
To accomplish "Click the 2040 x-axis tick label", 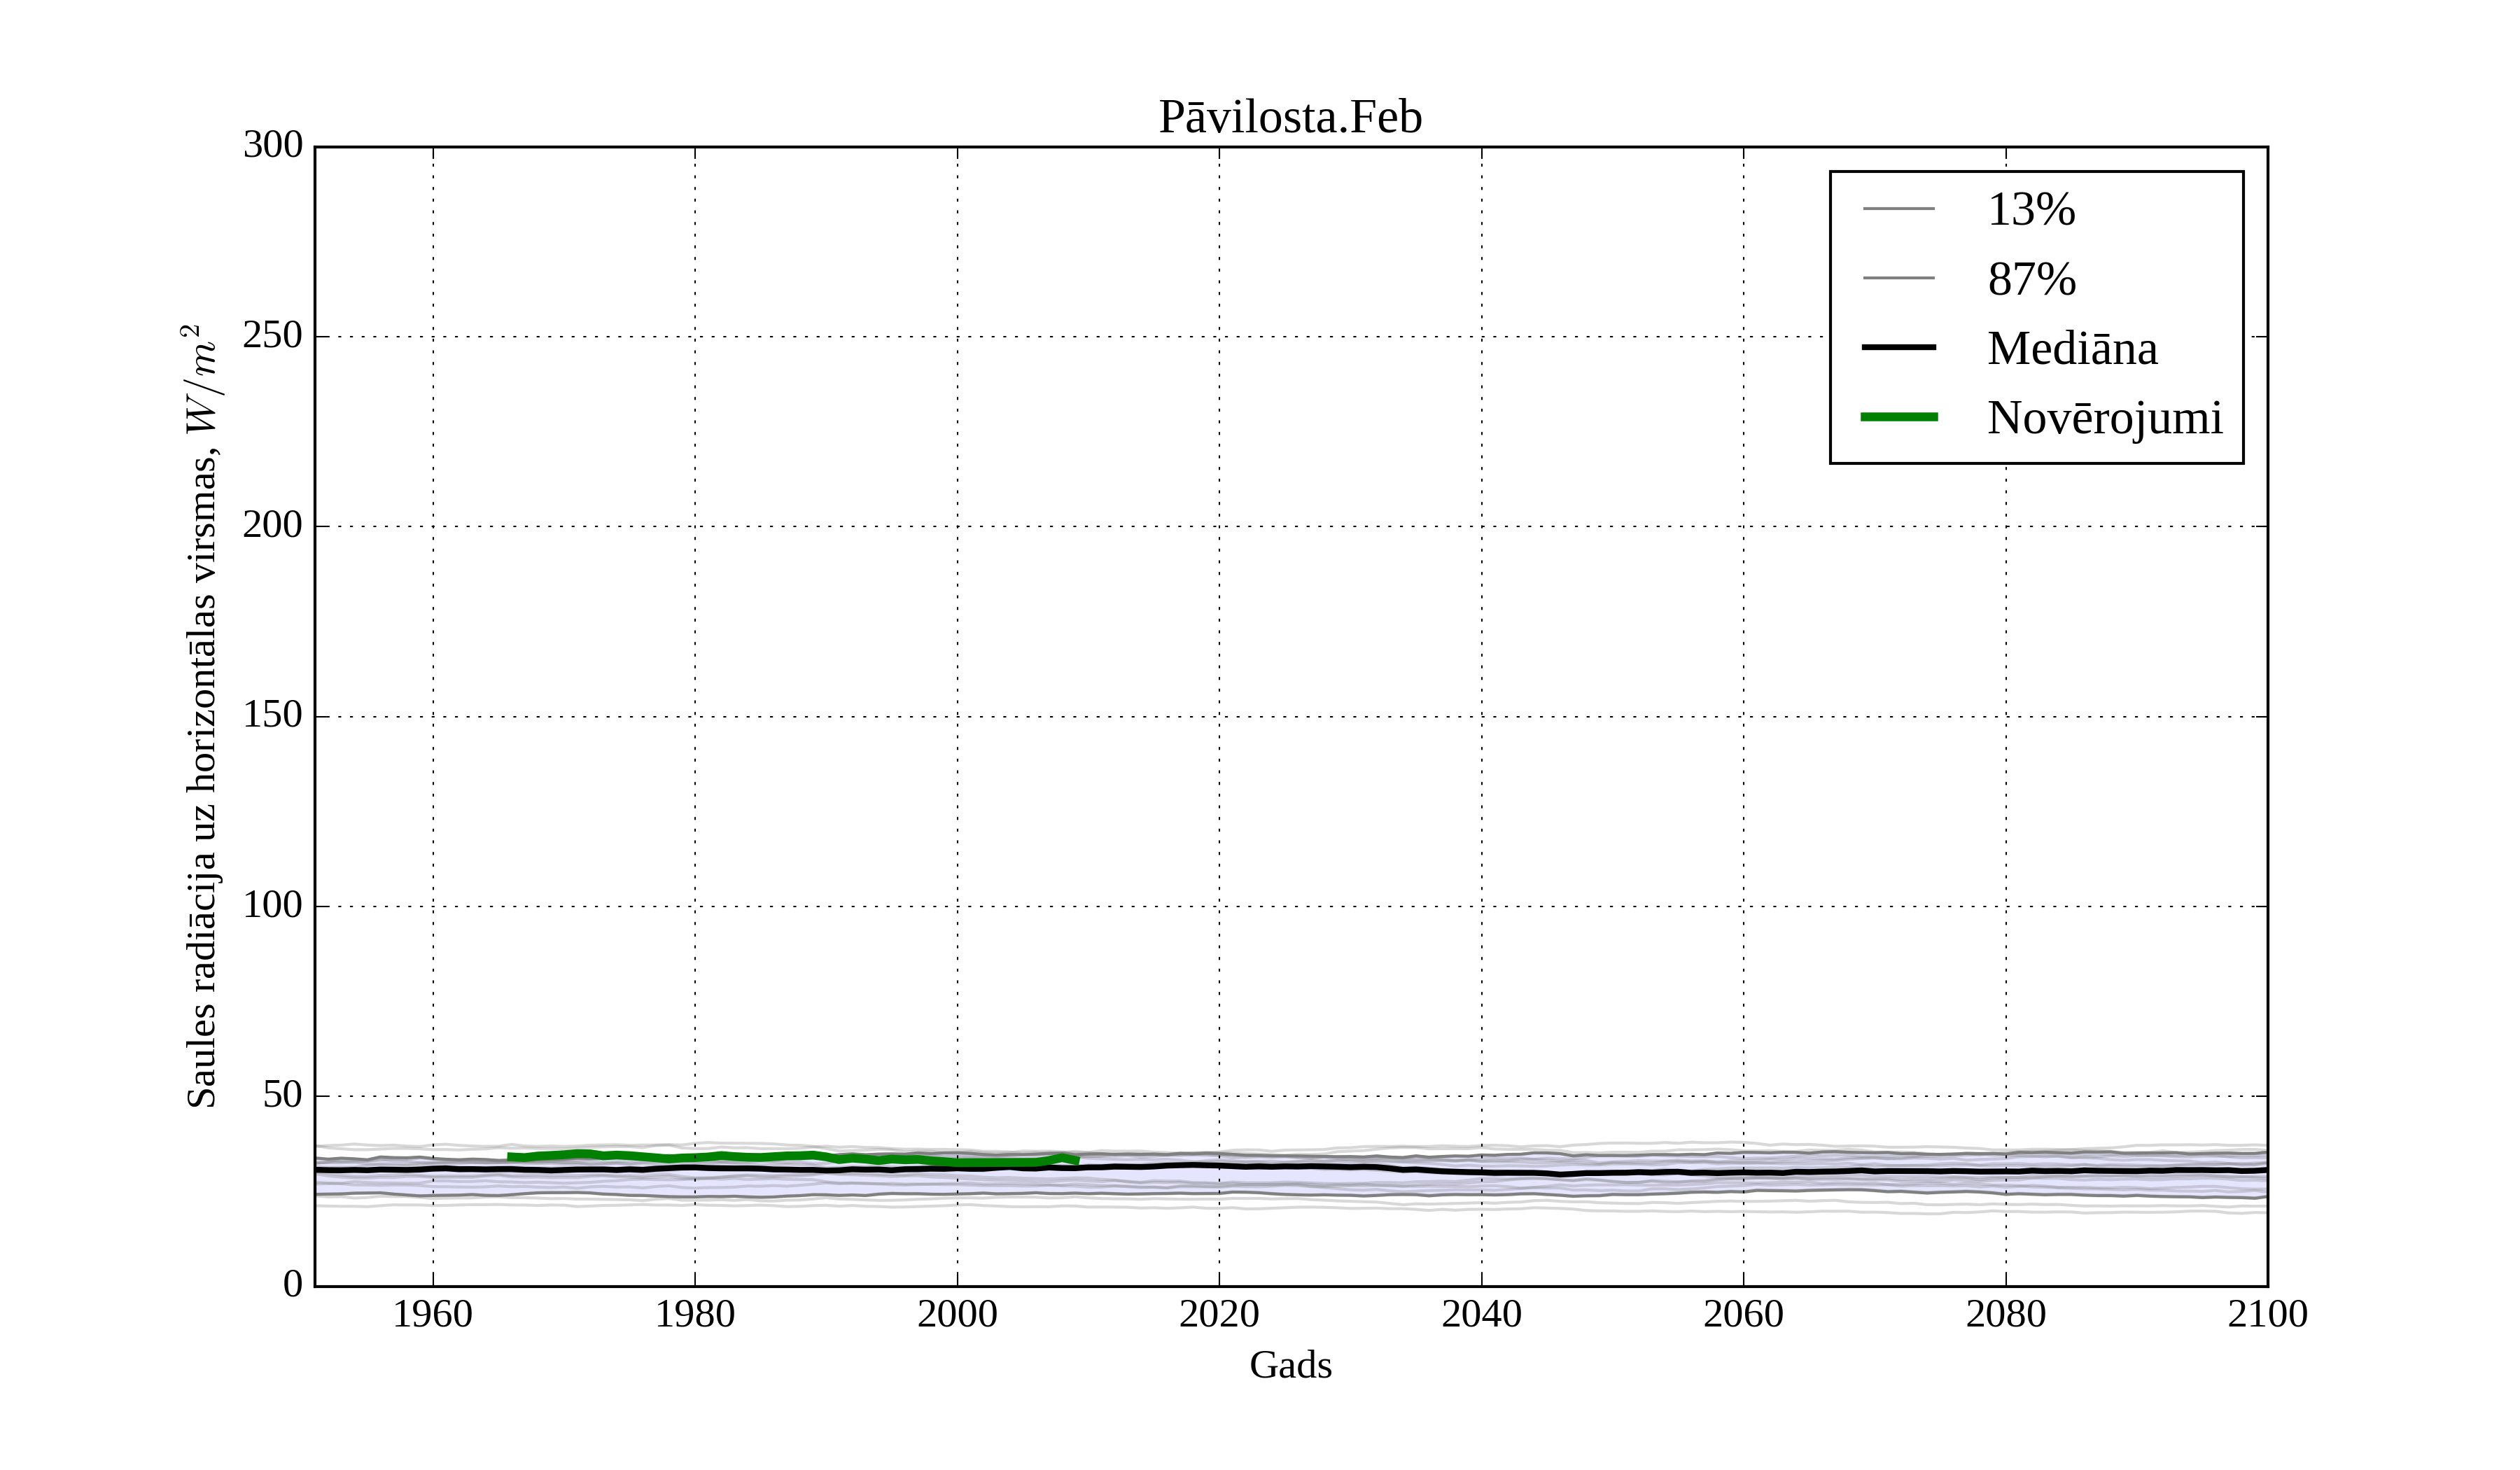I will pos(1481,1315).
